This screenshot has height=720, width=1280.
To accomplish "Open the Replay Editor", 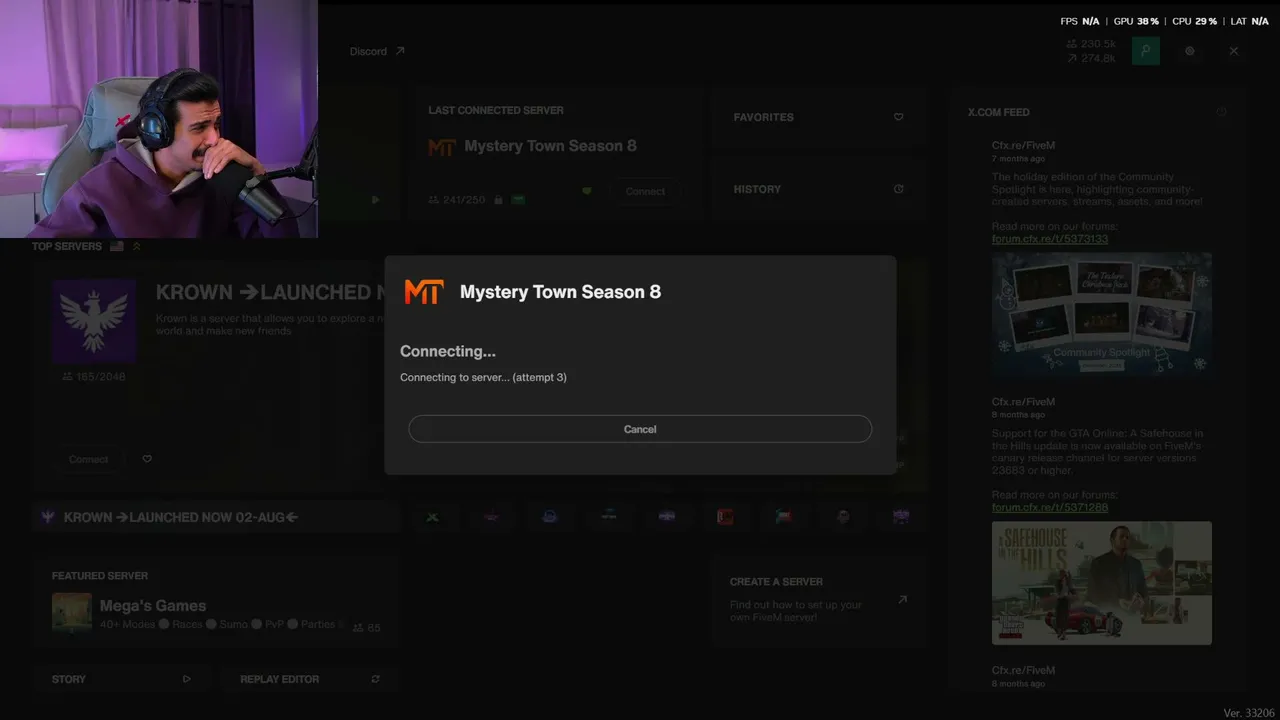I will pyautogui.click(x=310, y=679).
